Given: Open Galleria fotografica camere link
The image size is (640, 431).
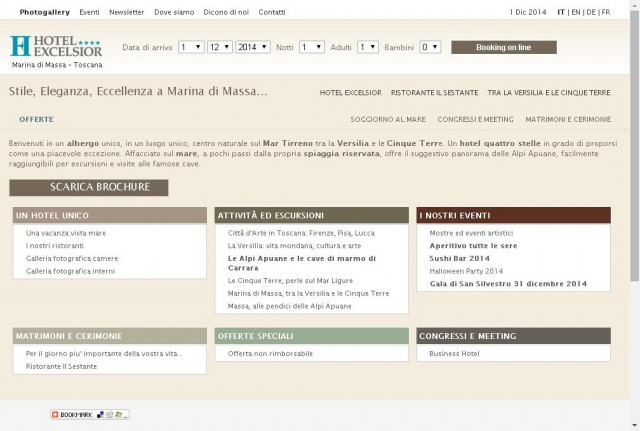Looking at the screenshot, I should (x=72, y=258).
